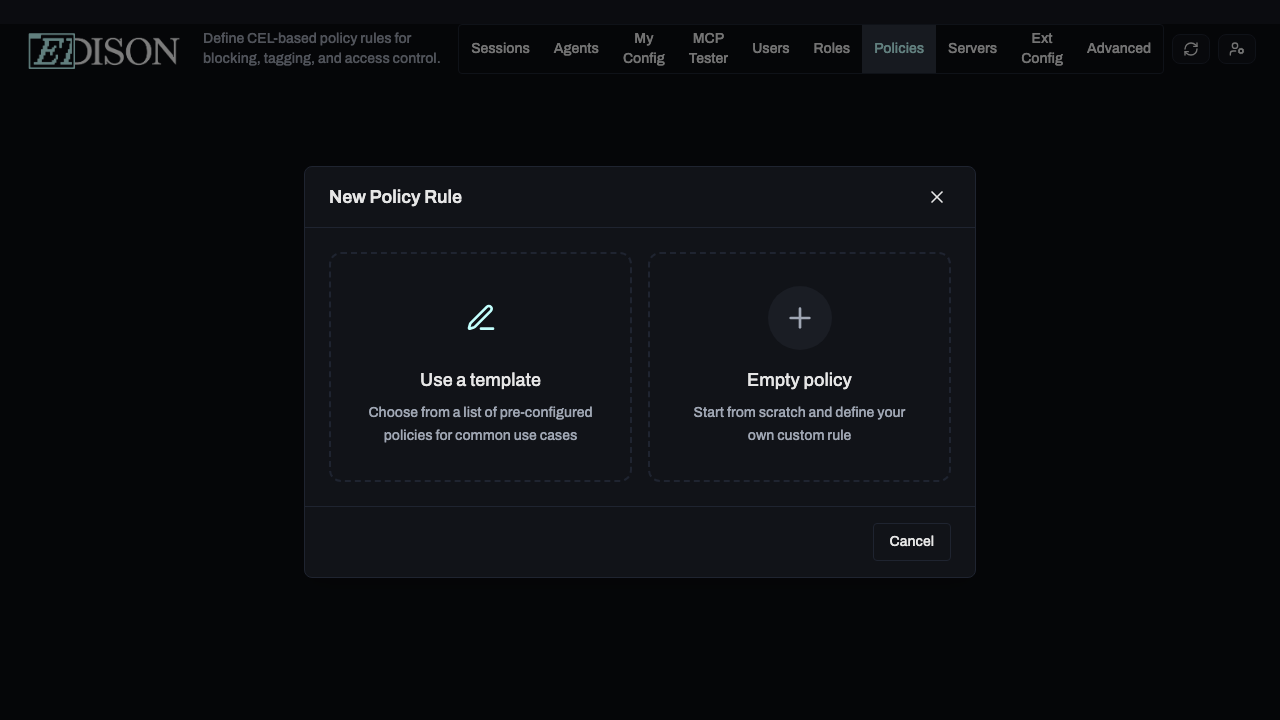Select the Policies tab

pyautogui.click(x=898, y=48)
